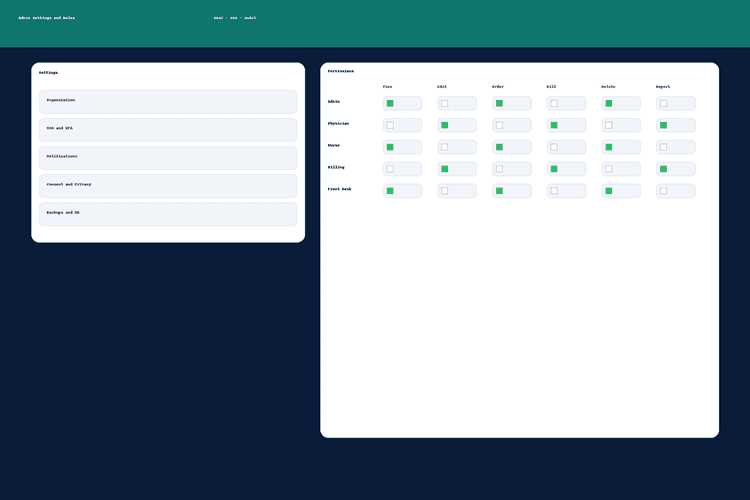The height and width of the screenshot is (500, 750).
Task: Open the SSO and MFA section
Action: (168, 129)
